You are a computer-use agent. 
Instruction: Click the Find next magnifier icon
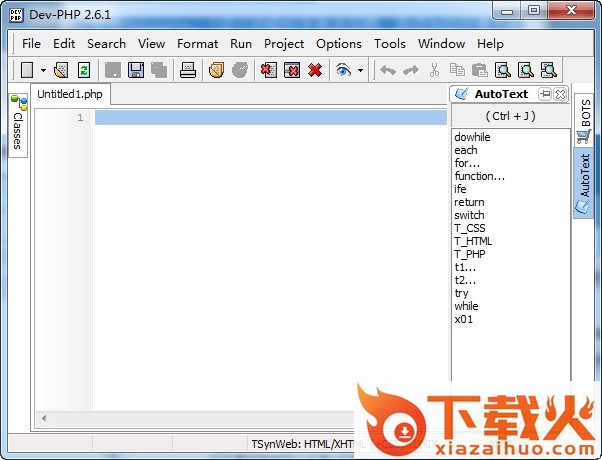[x=526, y=70]
